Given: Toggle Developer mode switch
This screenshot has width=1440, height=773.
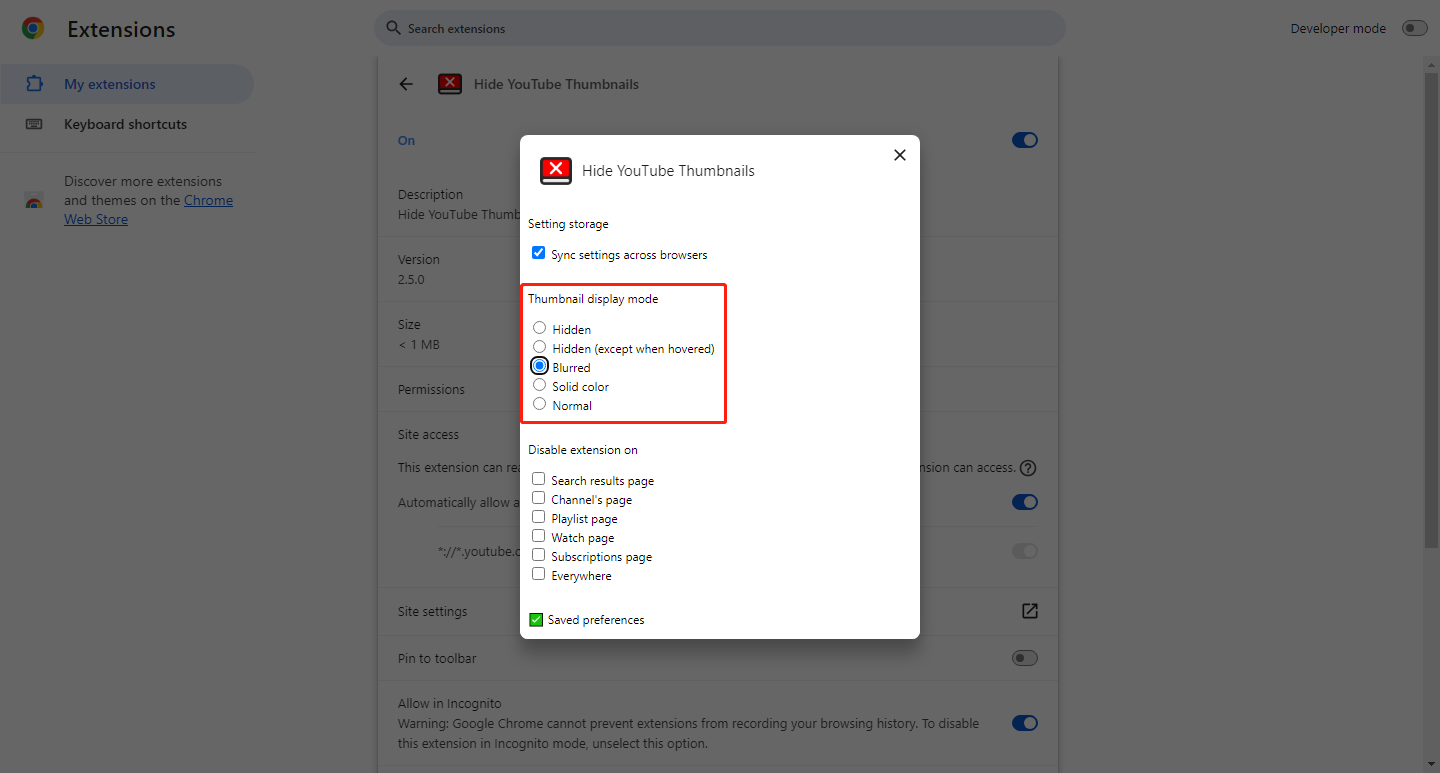Looking at the screenshot, I should [x=1415, y=28].
